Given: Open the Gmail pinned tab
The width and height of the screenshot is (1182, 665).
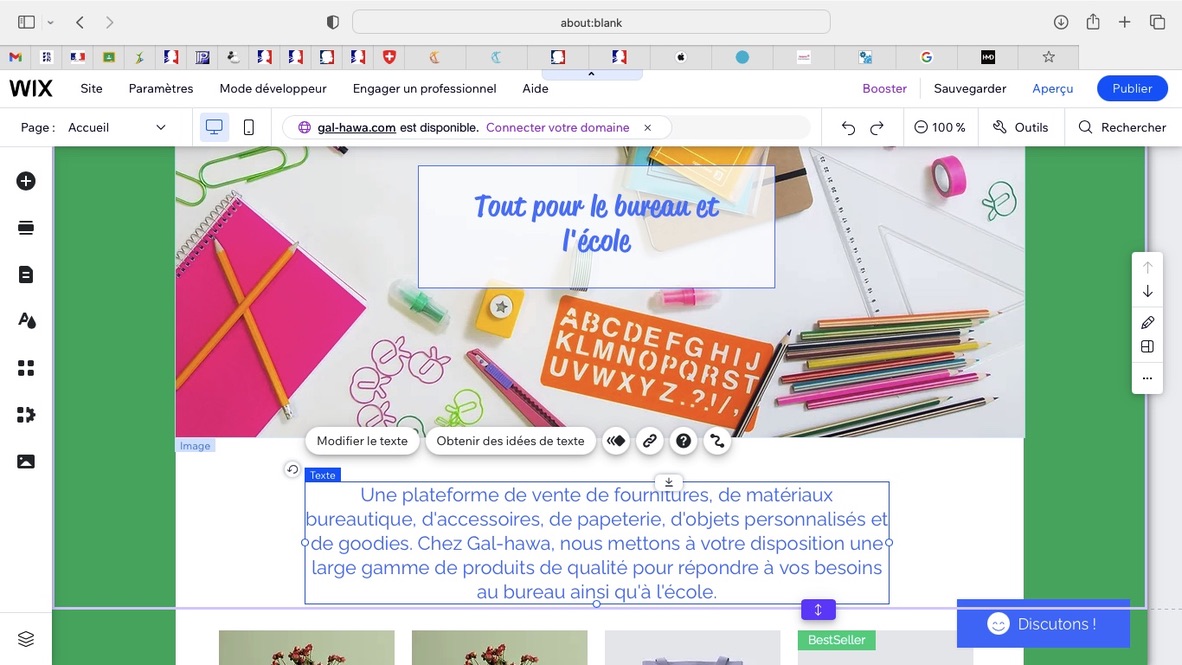Looking at the screenshot, I should 15,57.
